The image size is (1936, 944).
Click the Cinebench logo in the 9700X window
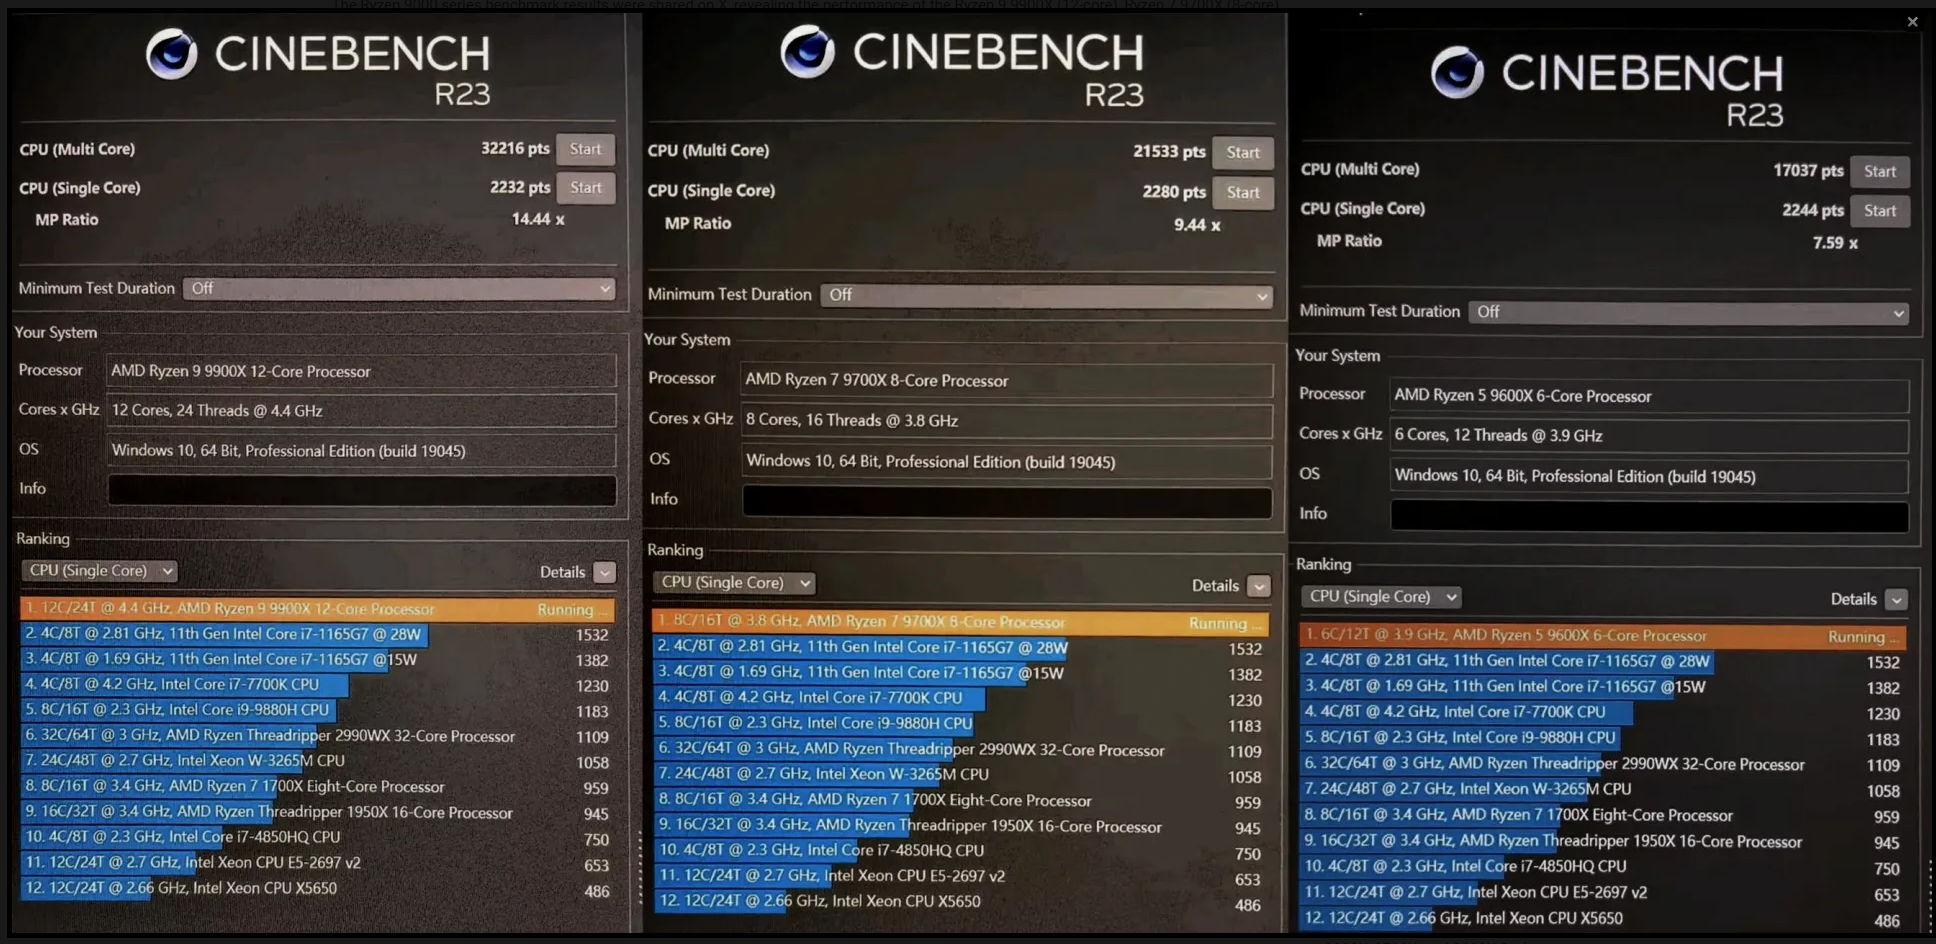coord(807,52)
